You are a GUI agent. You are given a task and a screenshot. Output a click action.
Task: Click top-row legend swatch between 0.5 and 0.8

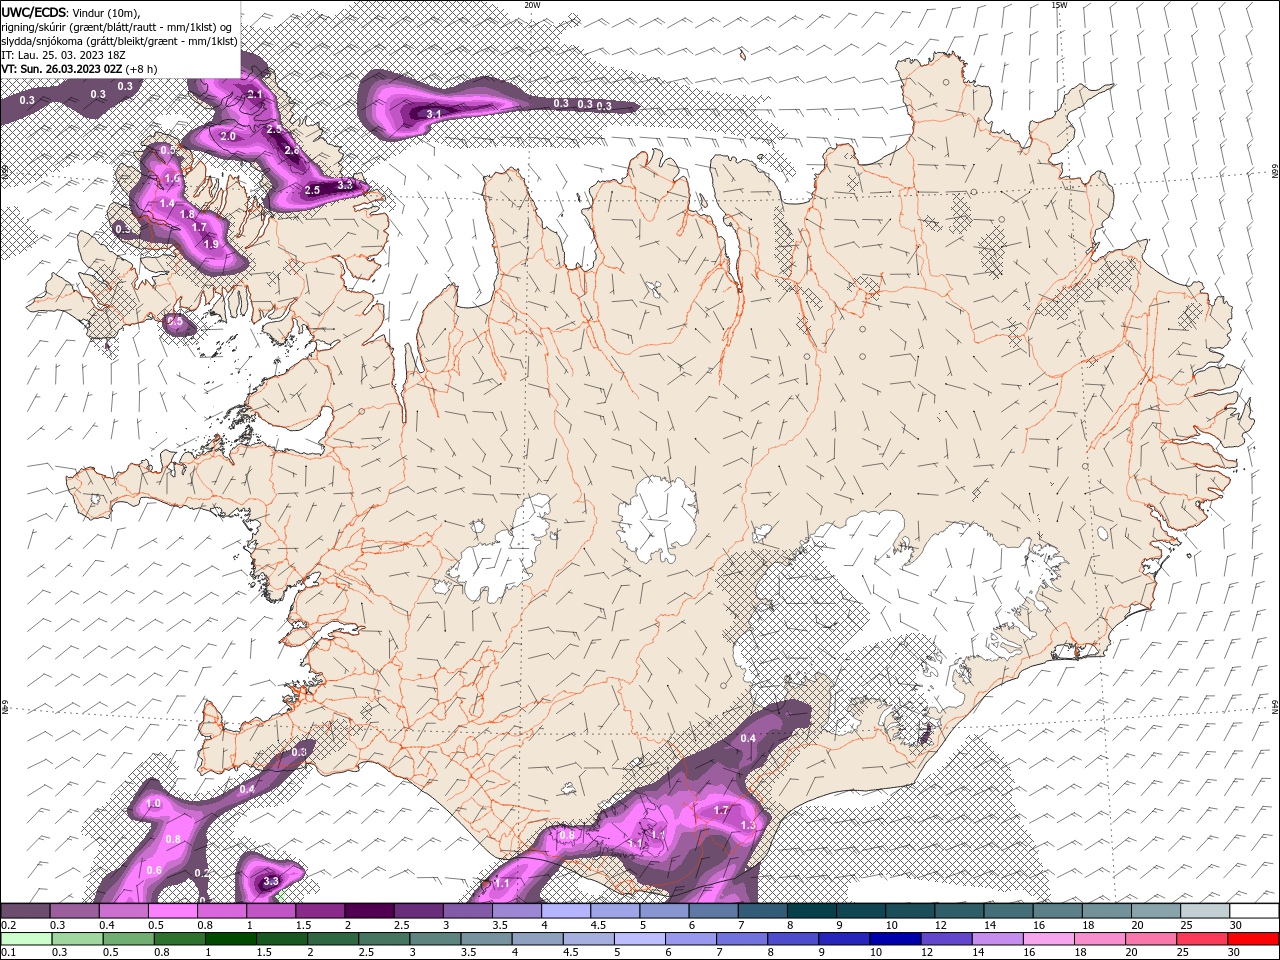(173, 910)
